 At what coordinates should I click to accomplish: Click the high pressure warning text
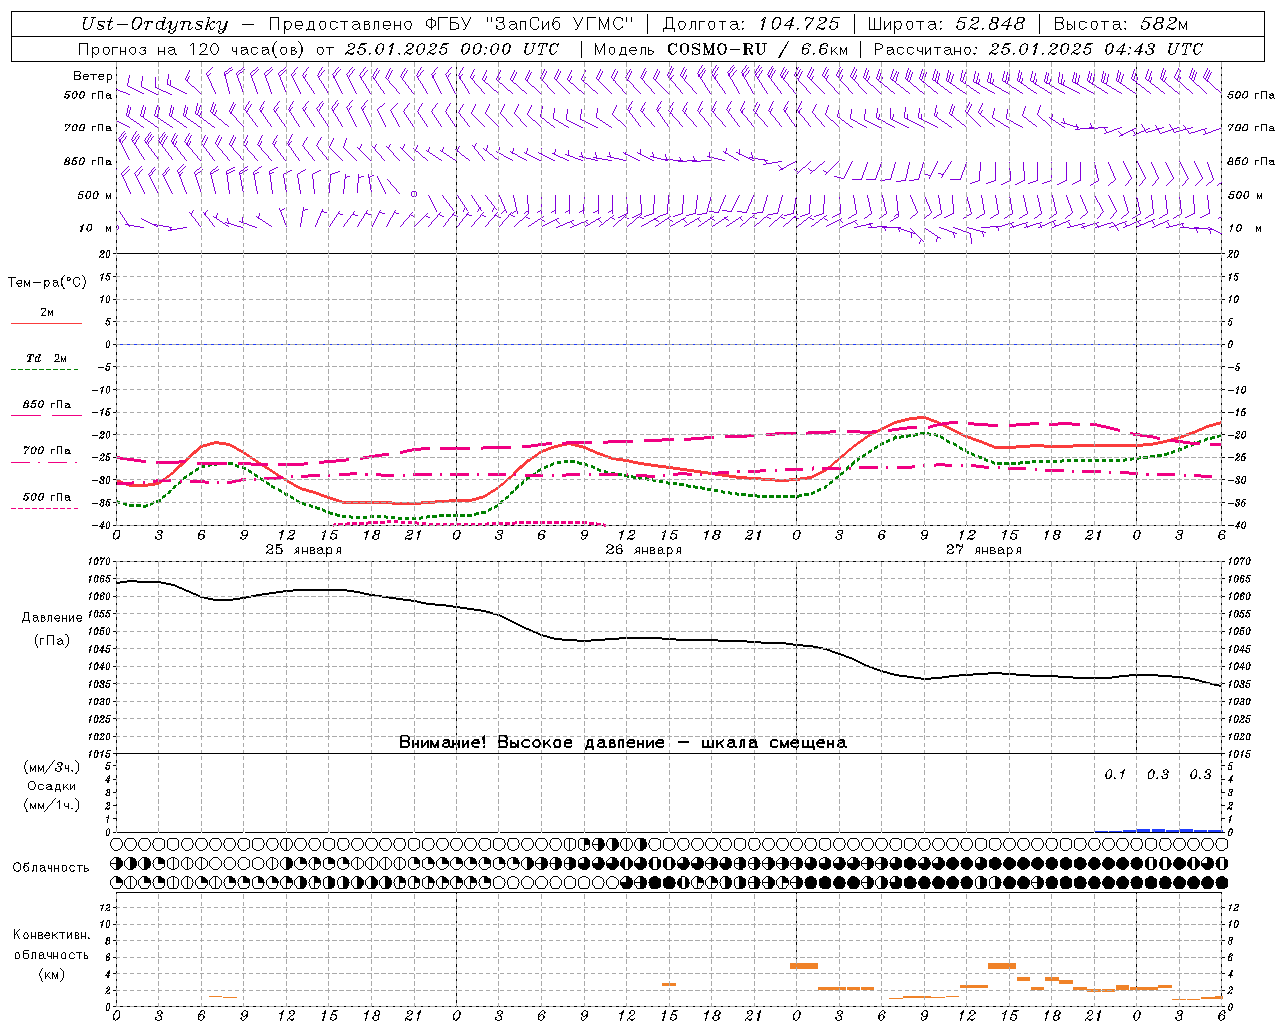coord(622,743)
